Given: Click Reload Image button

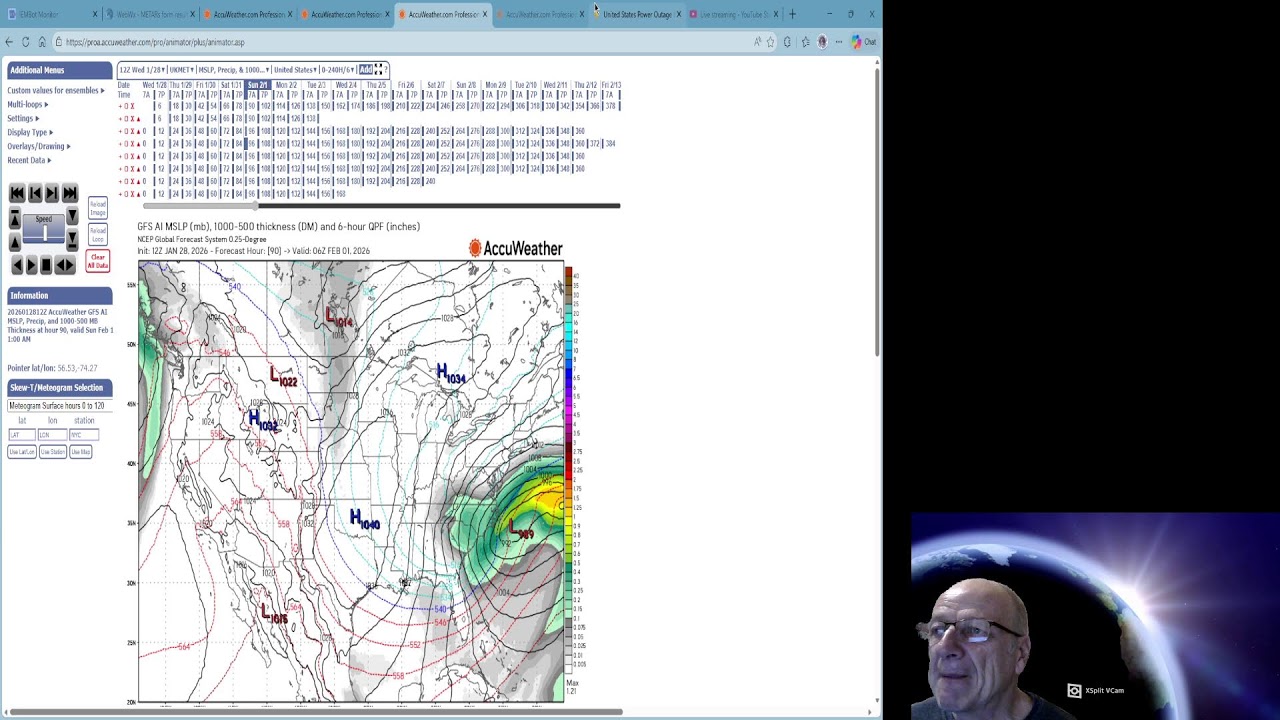Looking at the screenshot, I should coord(98,208).
